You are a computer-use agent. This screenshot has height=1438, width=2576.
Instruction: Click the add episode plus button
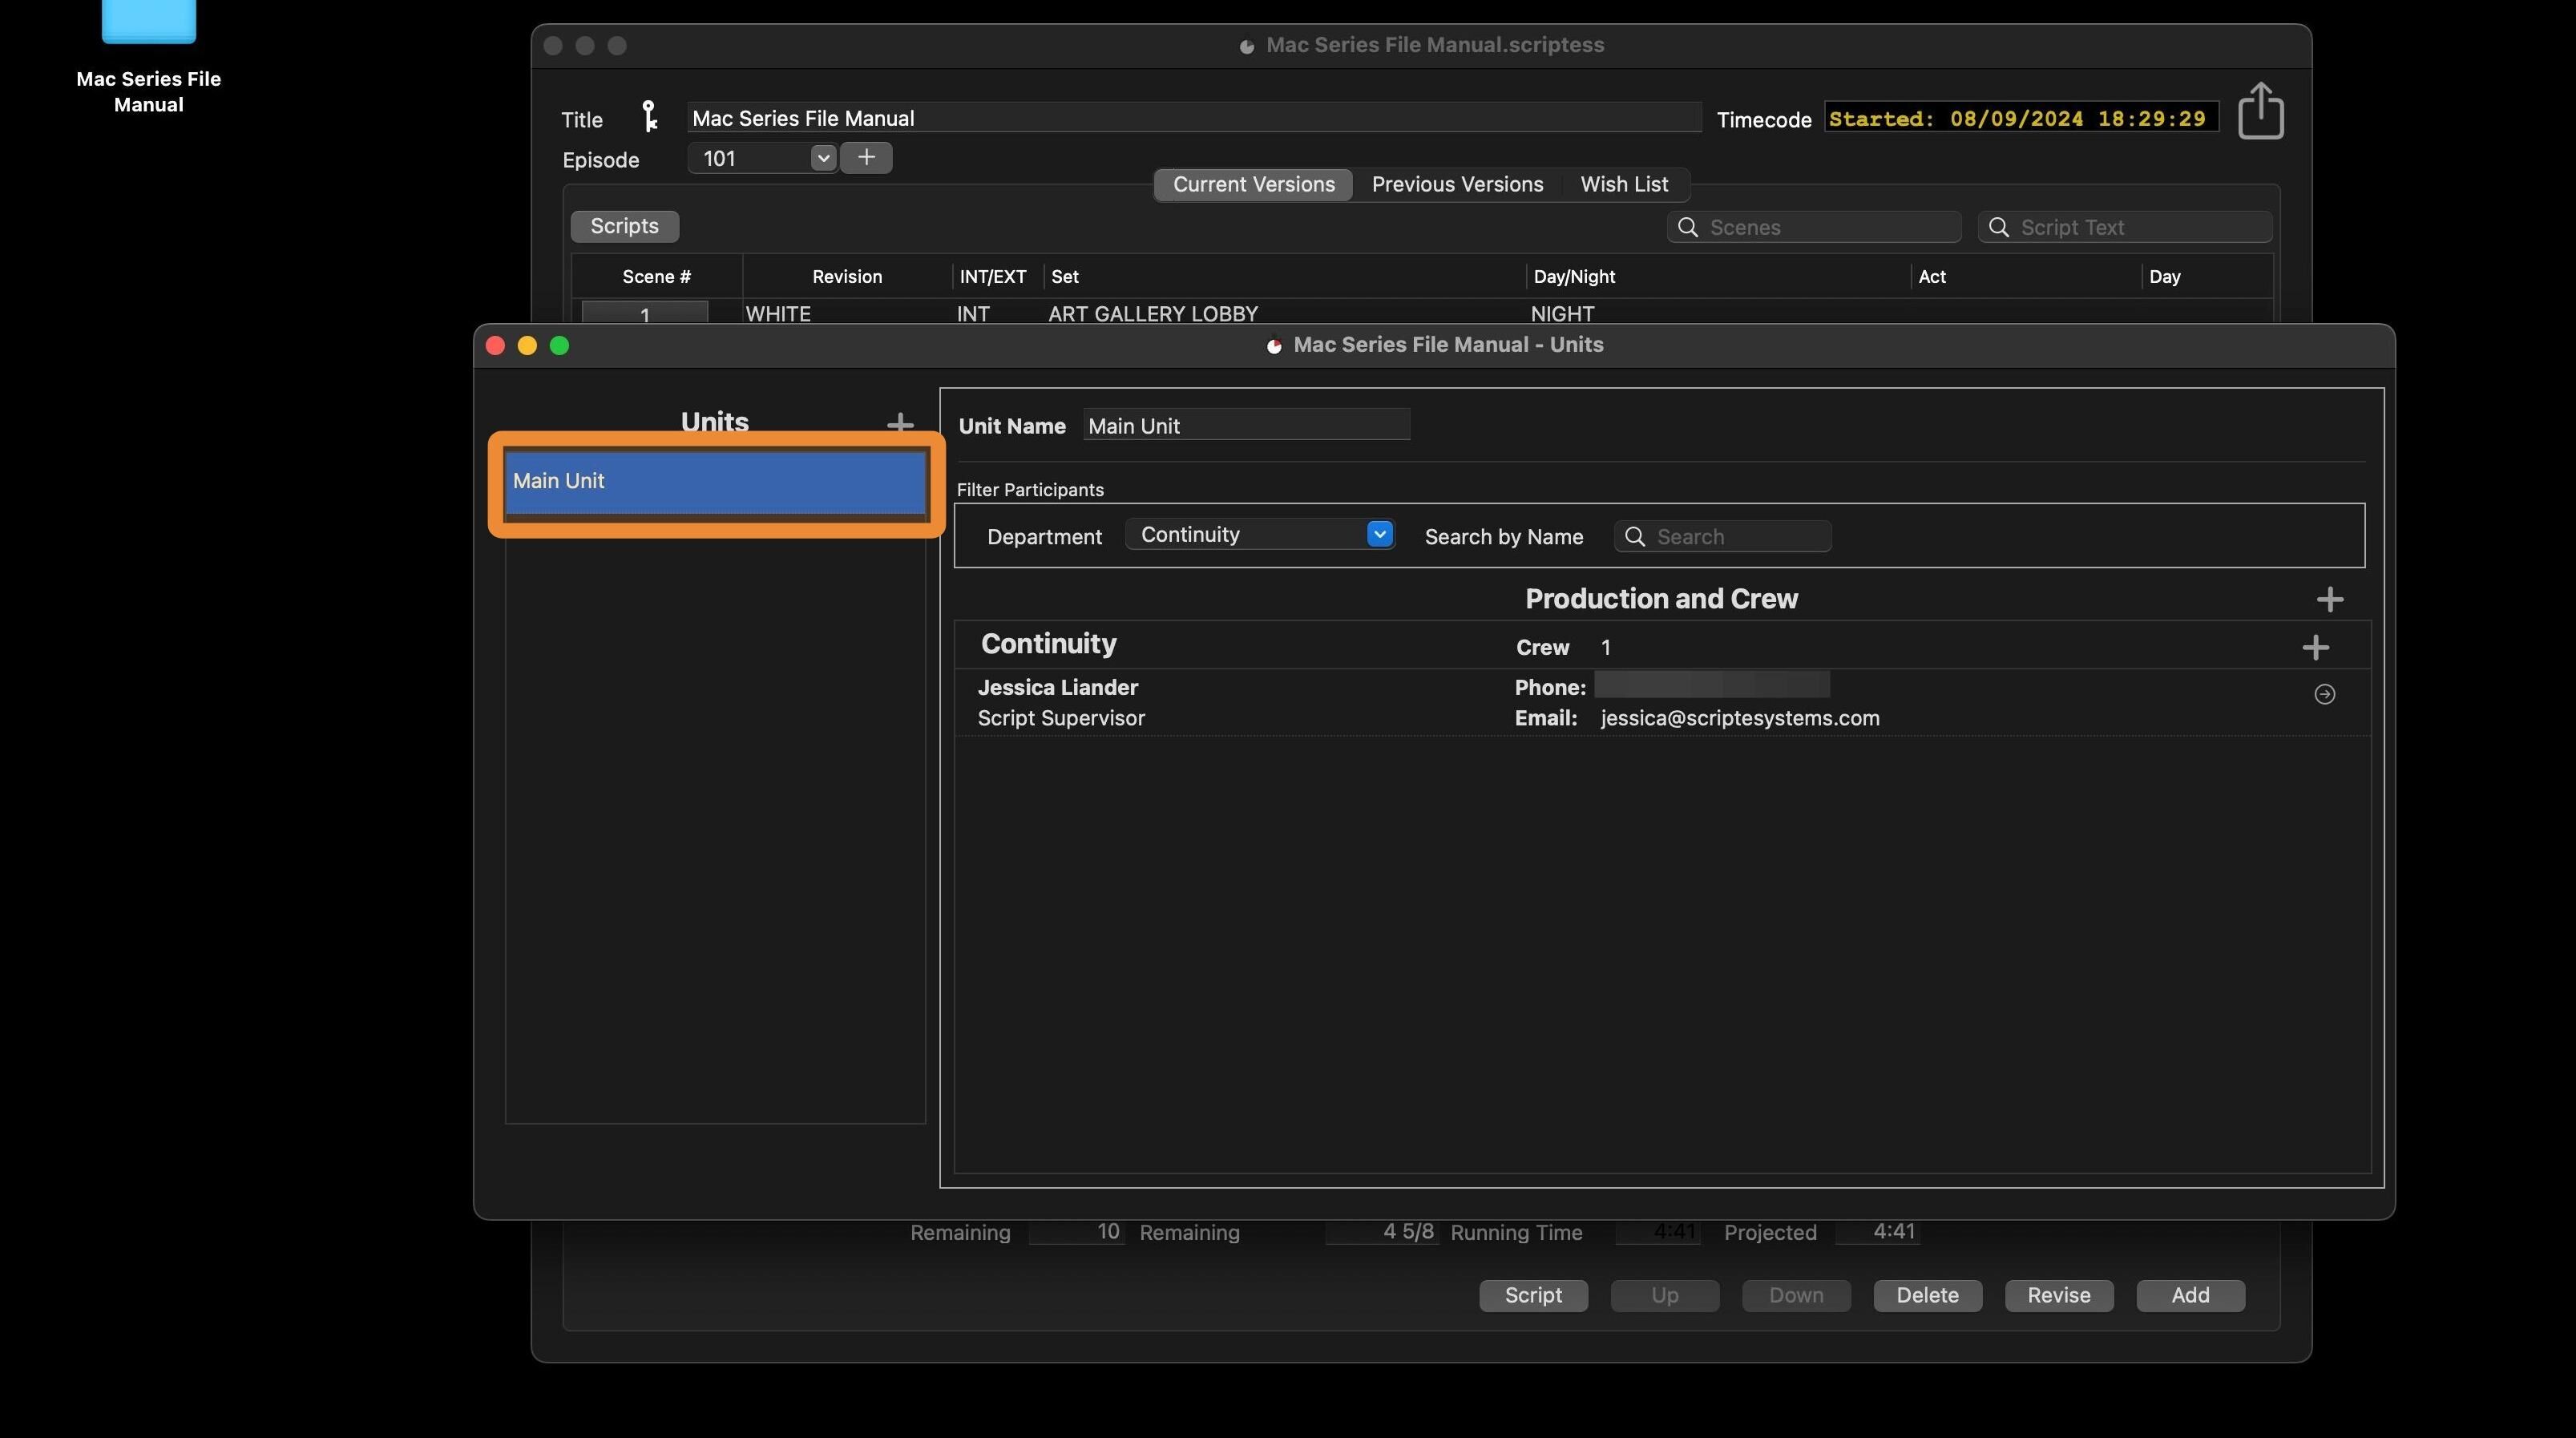866,158
